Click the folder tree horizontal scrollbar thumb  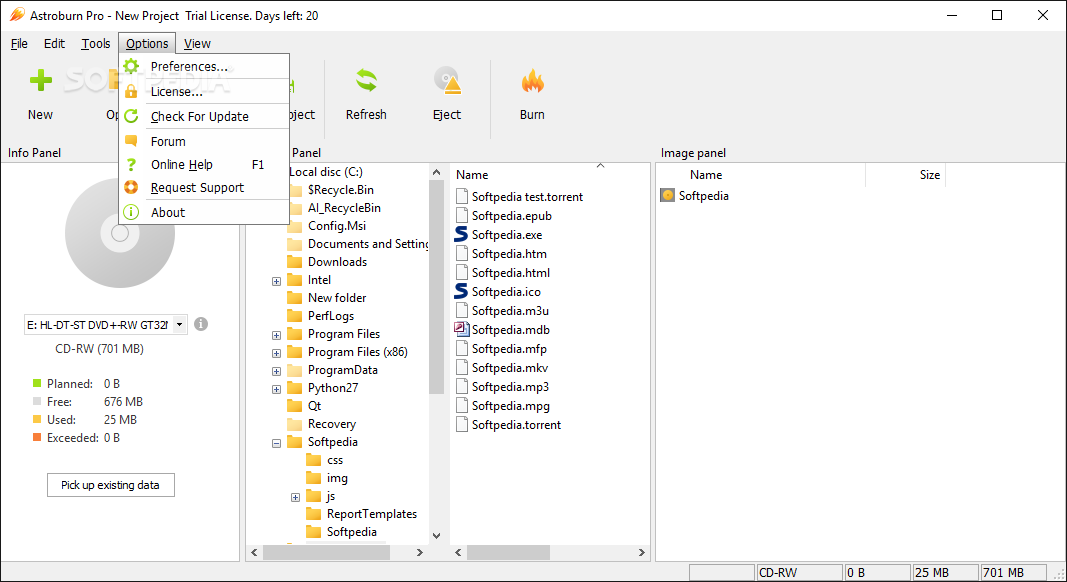(x=327, y=553)
